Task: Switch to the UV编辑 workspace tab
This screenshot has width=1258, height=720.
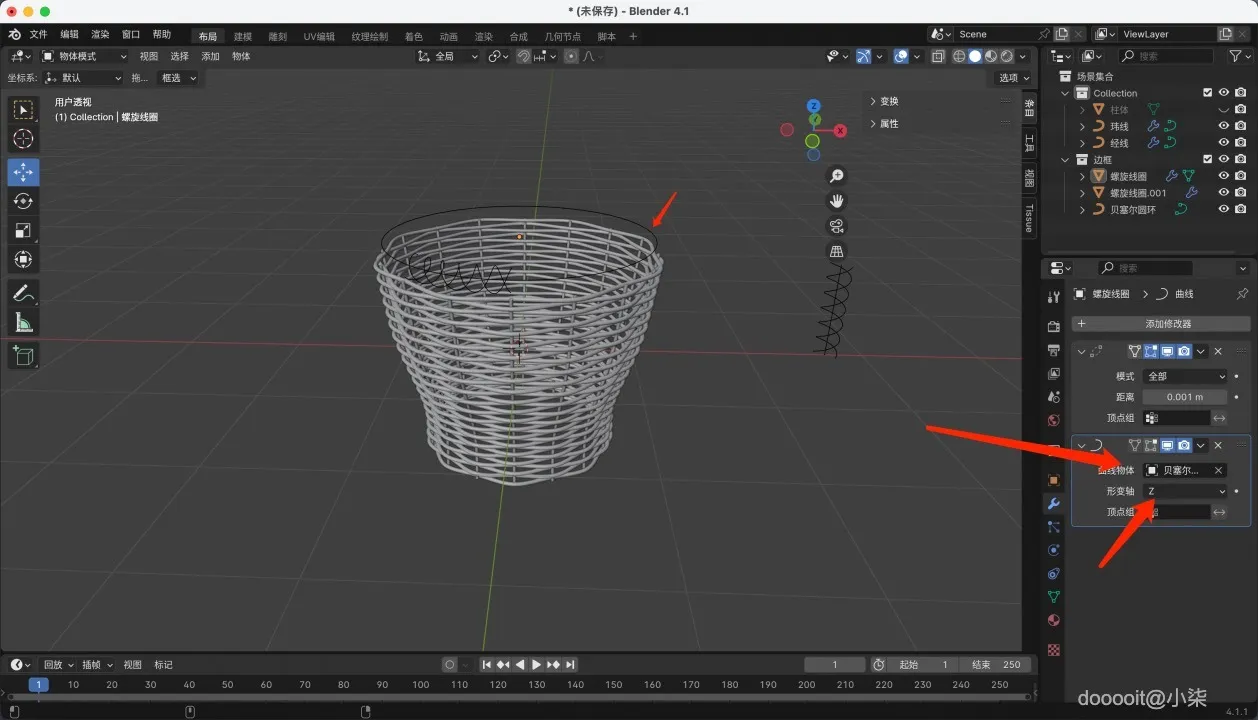Action: tap(319, 36)
